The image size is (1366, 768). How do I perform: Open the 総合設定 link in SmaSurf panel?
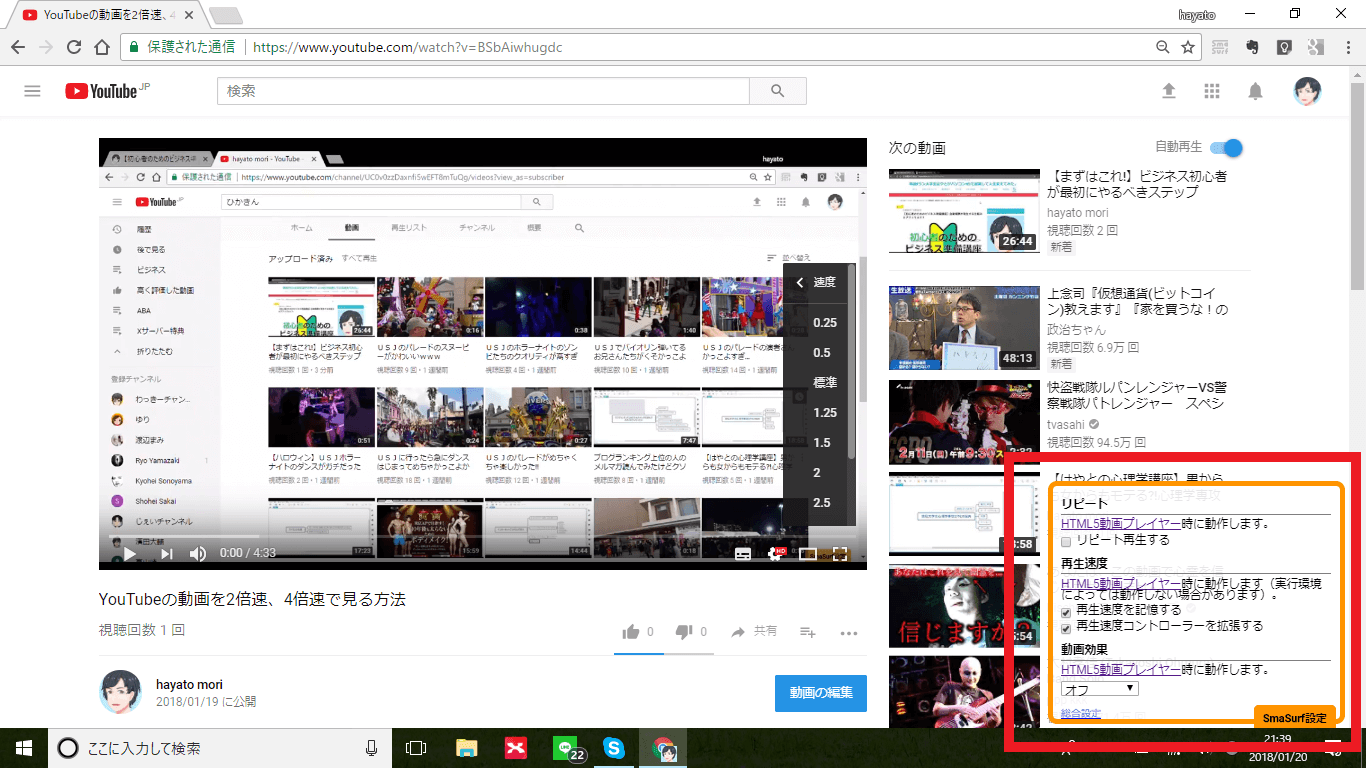pos(1081,713)
